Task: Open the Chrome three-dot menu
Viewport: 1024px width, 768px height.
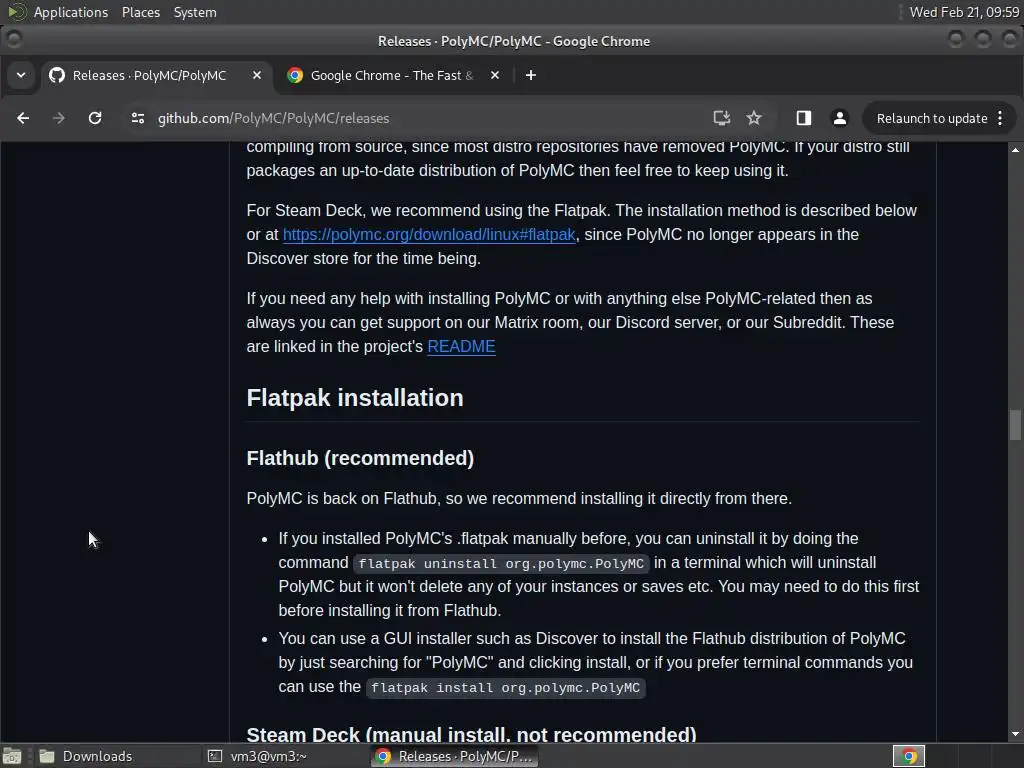Action: (x=1000, y=118)
